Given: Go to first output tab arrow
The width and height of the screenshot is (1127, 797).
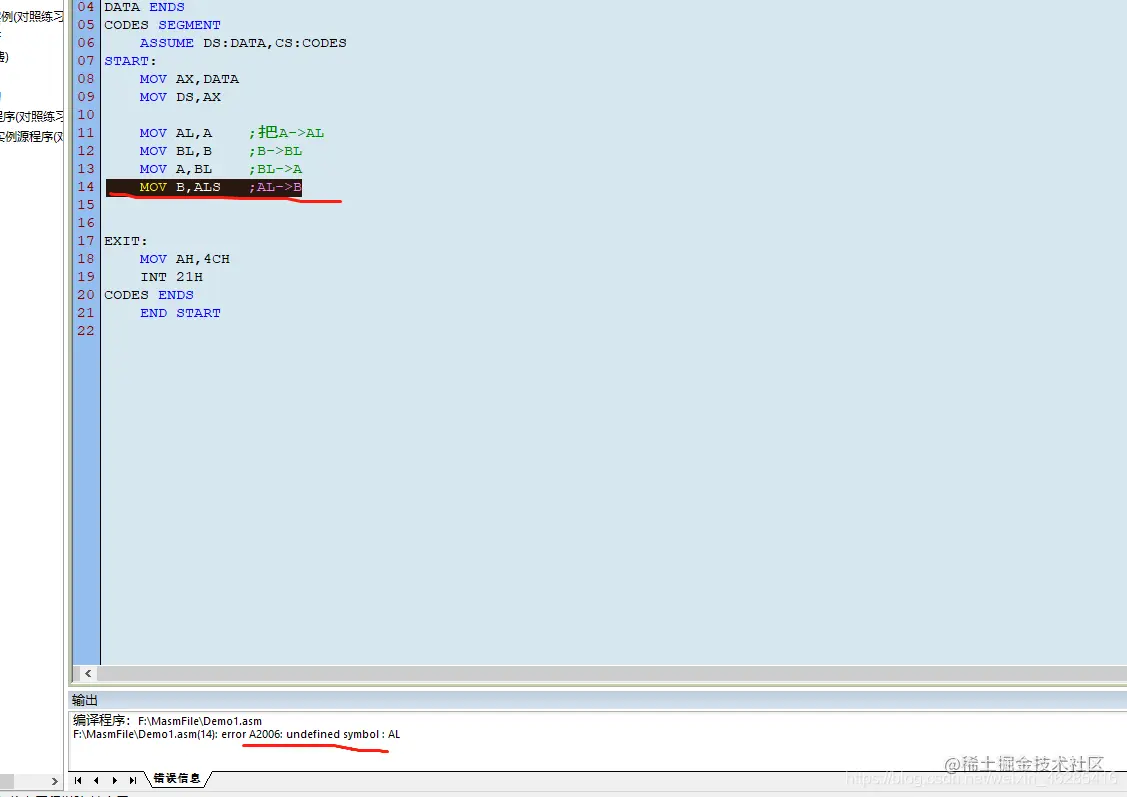Looking at the screenshot, I should [78, 780].
